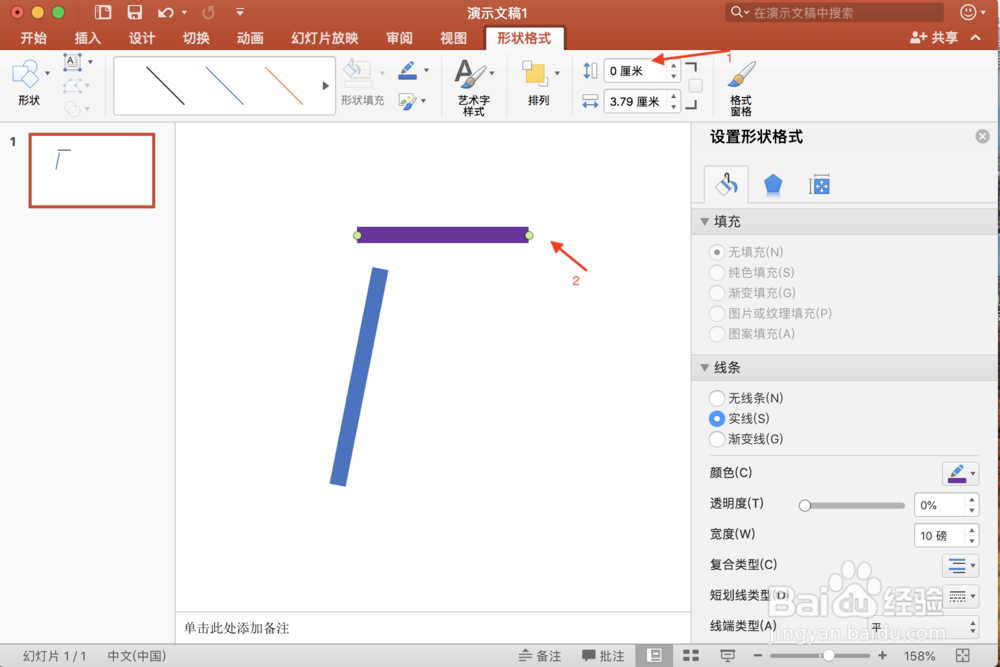Toggle Notes (备注) in status bar
1000x667 pixels.
pos(540,656)
